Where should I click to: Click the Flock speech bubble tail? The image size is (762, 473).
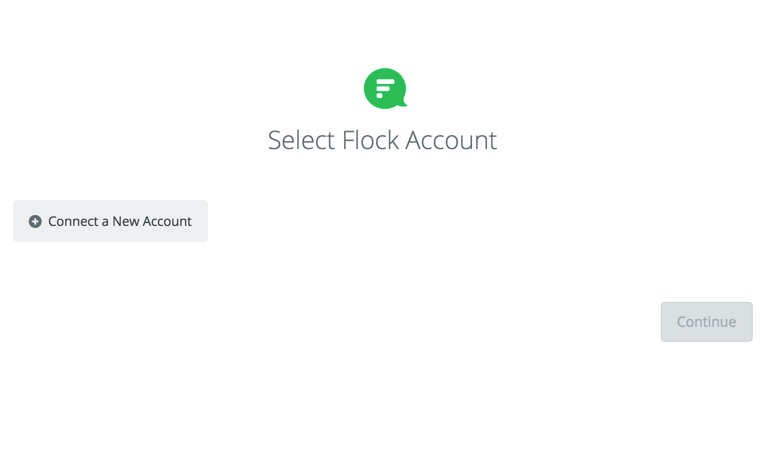pos(402,102)
